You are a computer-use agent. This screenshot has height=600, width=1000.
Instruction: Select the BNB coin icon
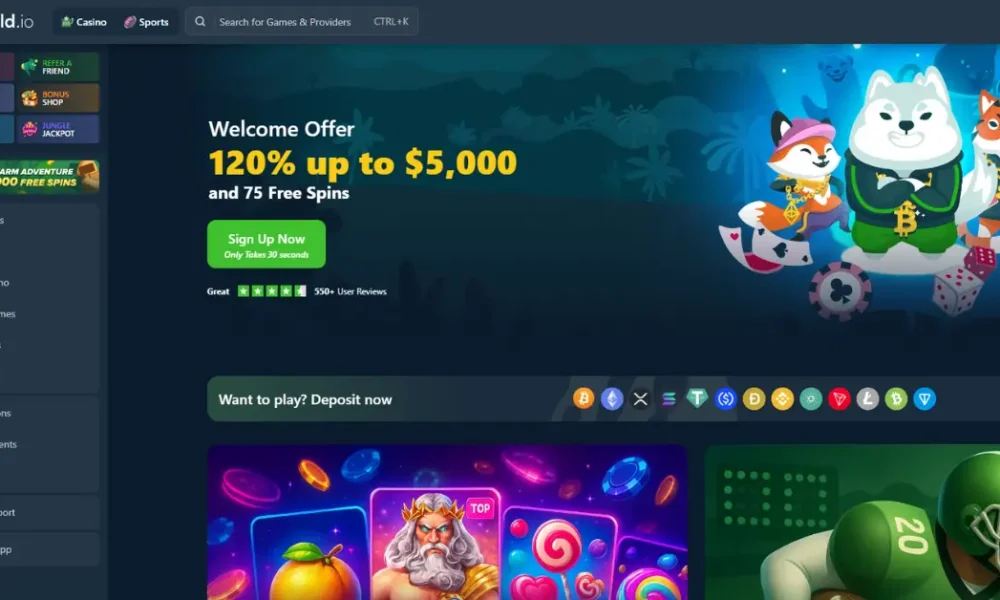[x=782, y=399]
